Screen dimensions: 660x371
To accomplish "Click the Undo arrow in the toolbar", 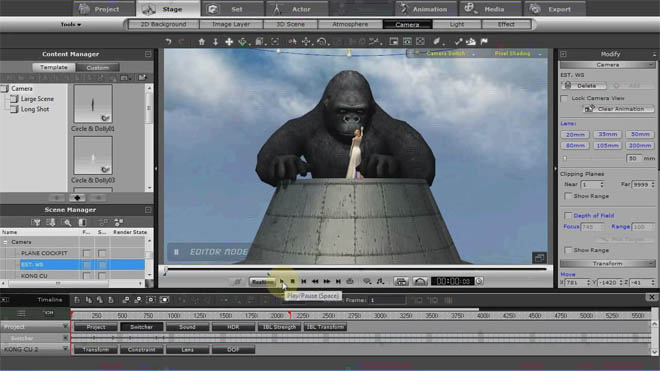I will pyautogui.click(x=168, y=41).
